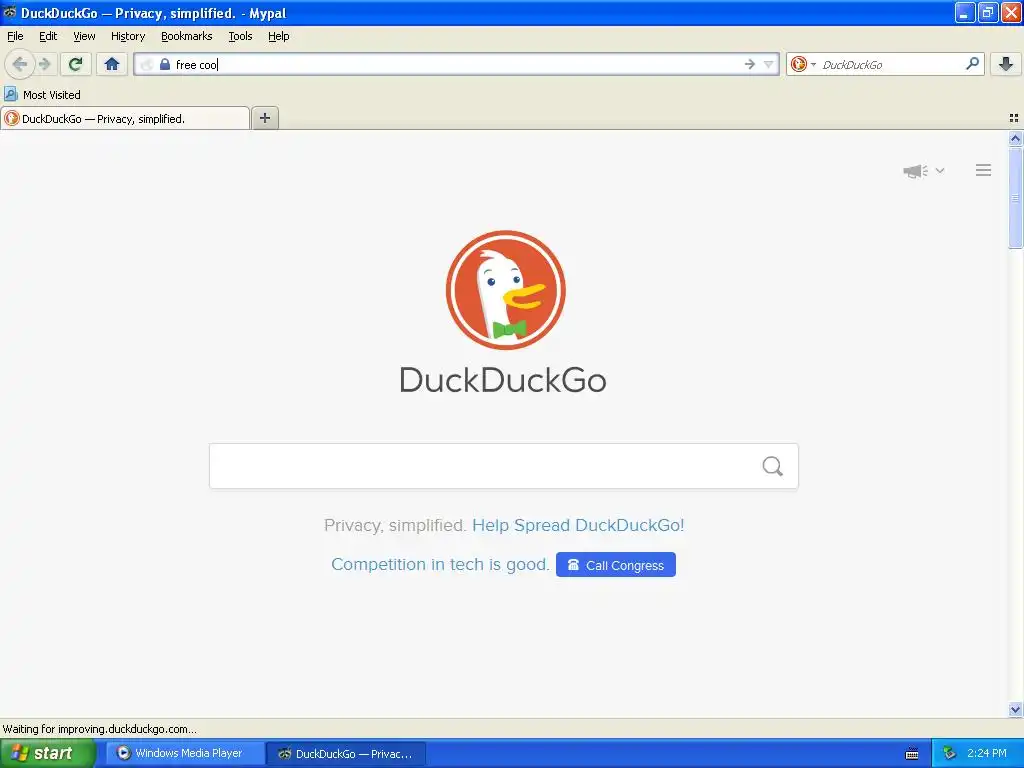Open the Help menu
This screenshot has width=1024, height=768.
coord(278,36)
